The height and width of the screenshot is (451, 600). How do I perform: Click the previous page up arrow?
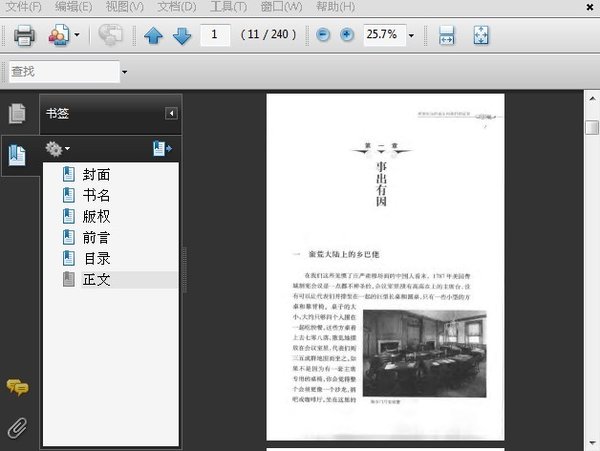pos(153,36)
